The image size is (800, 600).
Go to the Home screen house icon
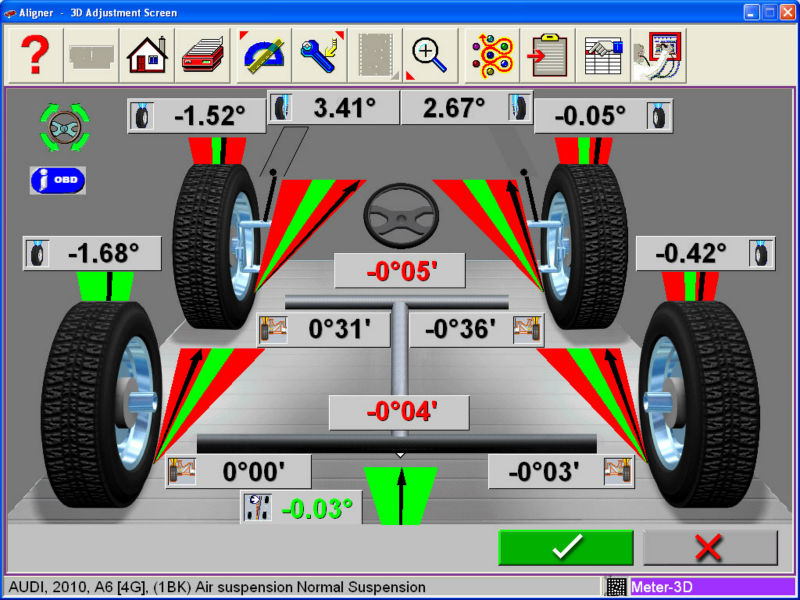147,56
